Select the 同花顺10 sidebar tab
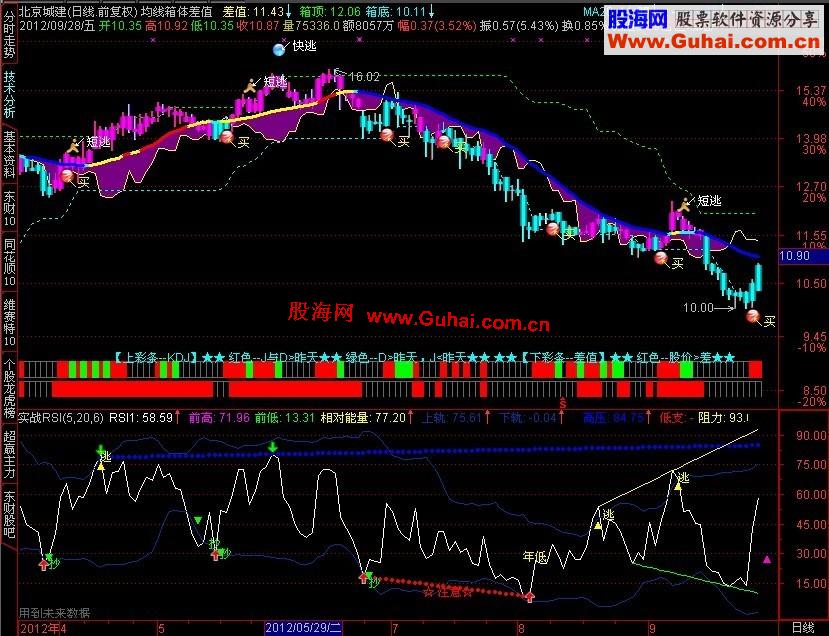 click(9, 263)
